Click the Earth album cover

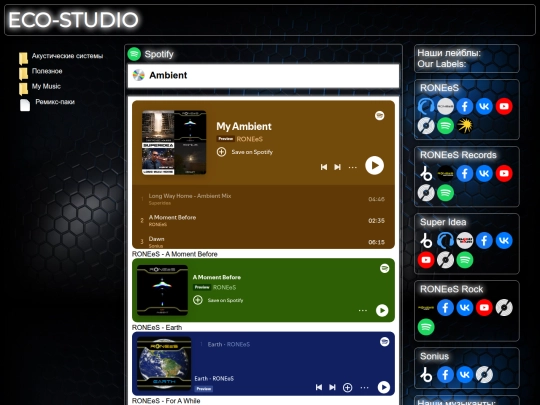(164, 363)
